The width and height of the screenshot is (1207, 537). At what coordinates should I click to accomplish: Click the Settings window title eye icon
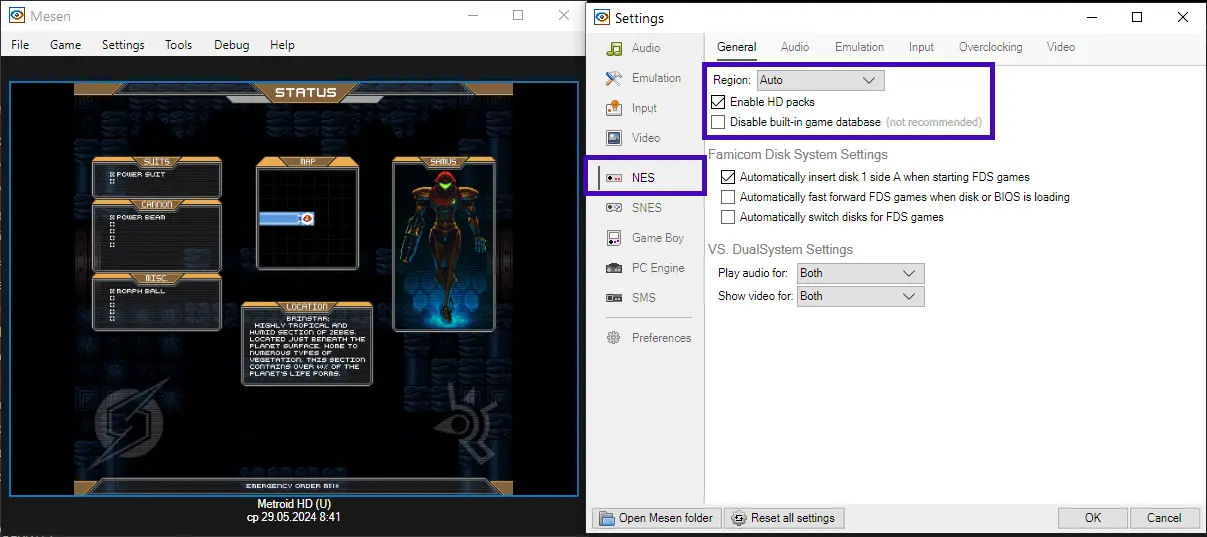coord(602,17)
